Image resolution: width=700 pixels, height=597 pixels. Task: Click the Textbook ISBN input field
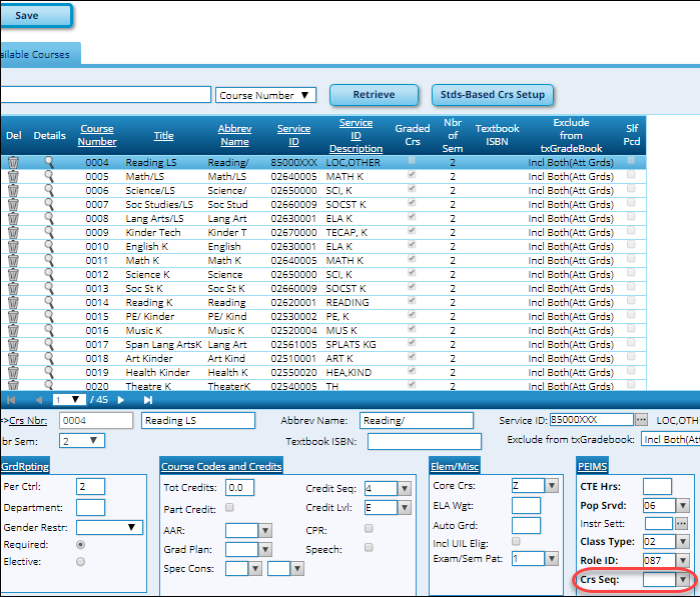click(x=424, y=441)
